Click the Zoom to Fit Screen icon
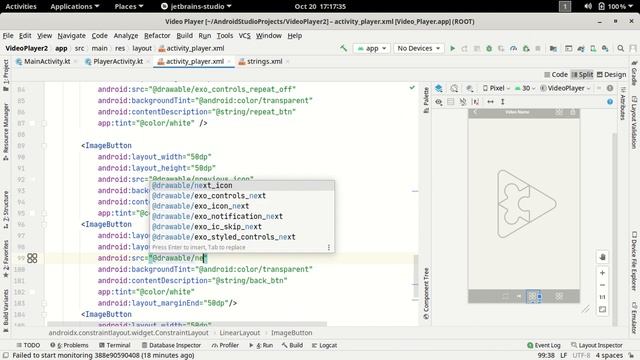 (x=602, y=310)
